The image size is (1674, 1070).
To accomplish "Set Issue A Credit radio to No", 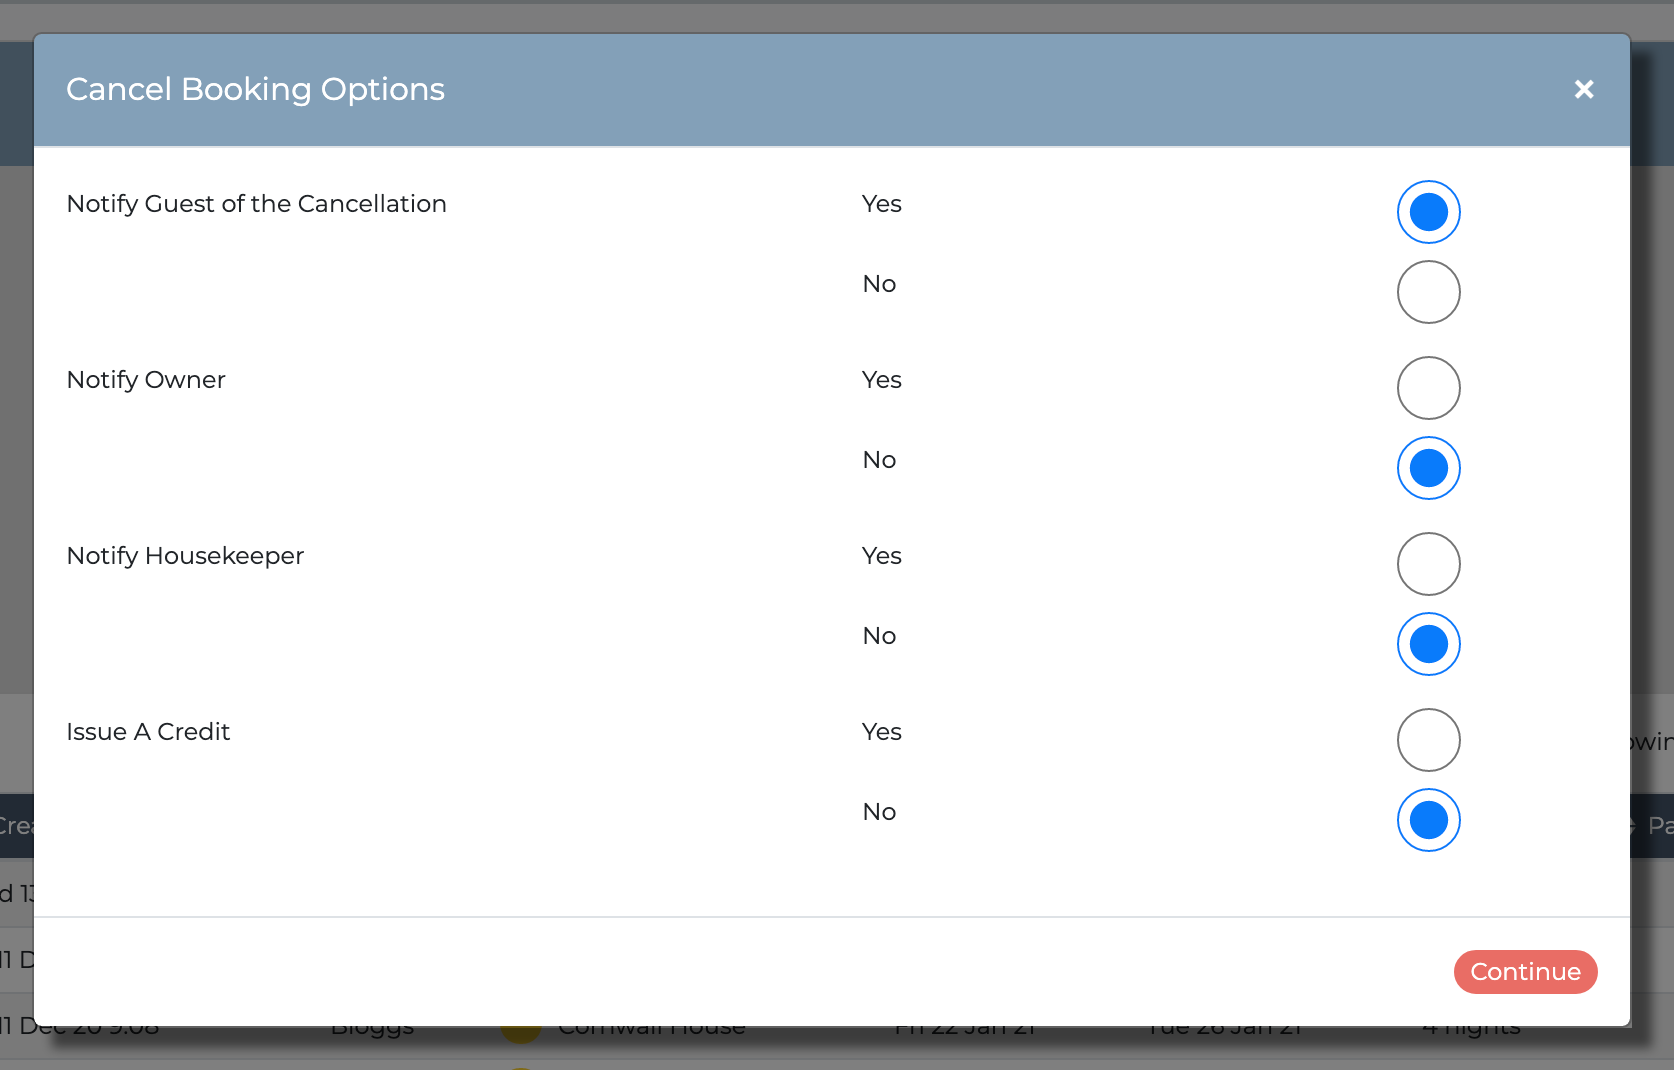I will tap(1428, 820).
